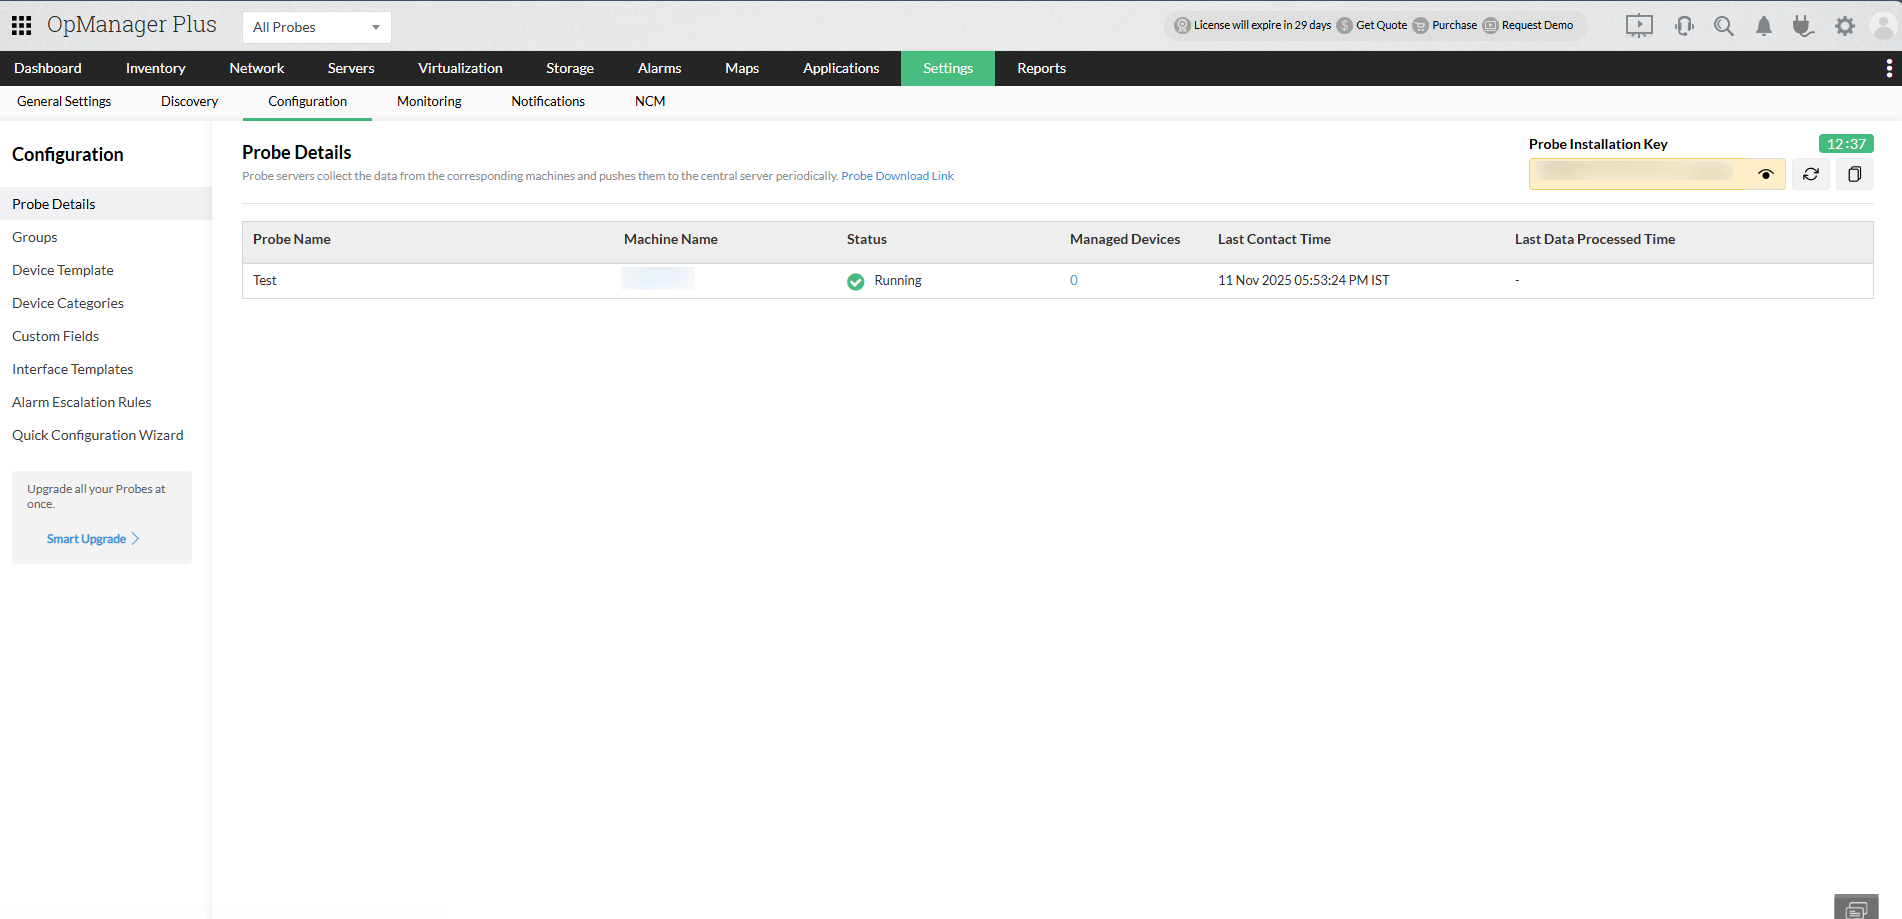1902x919 pixels.
Task: Open the All Probes dropdown
Action: 316,27
